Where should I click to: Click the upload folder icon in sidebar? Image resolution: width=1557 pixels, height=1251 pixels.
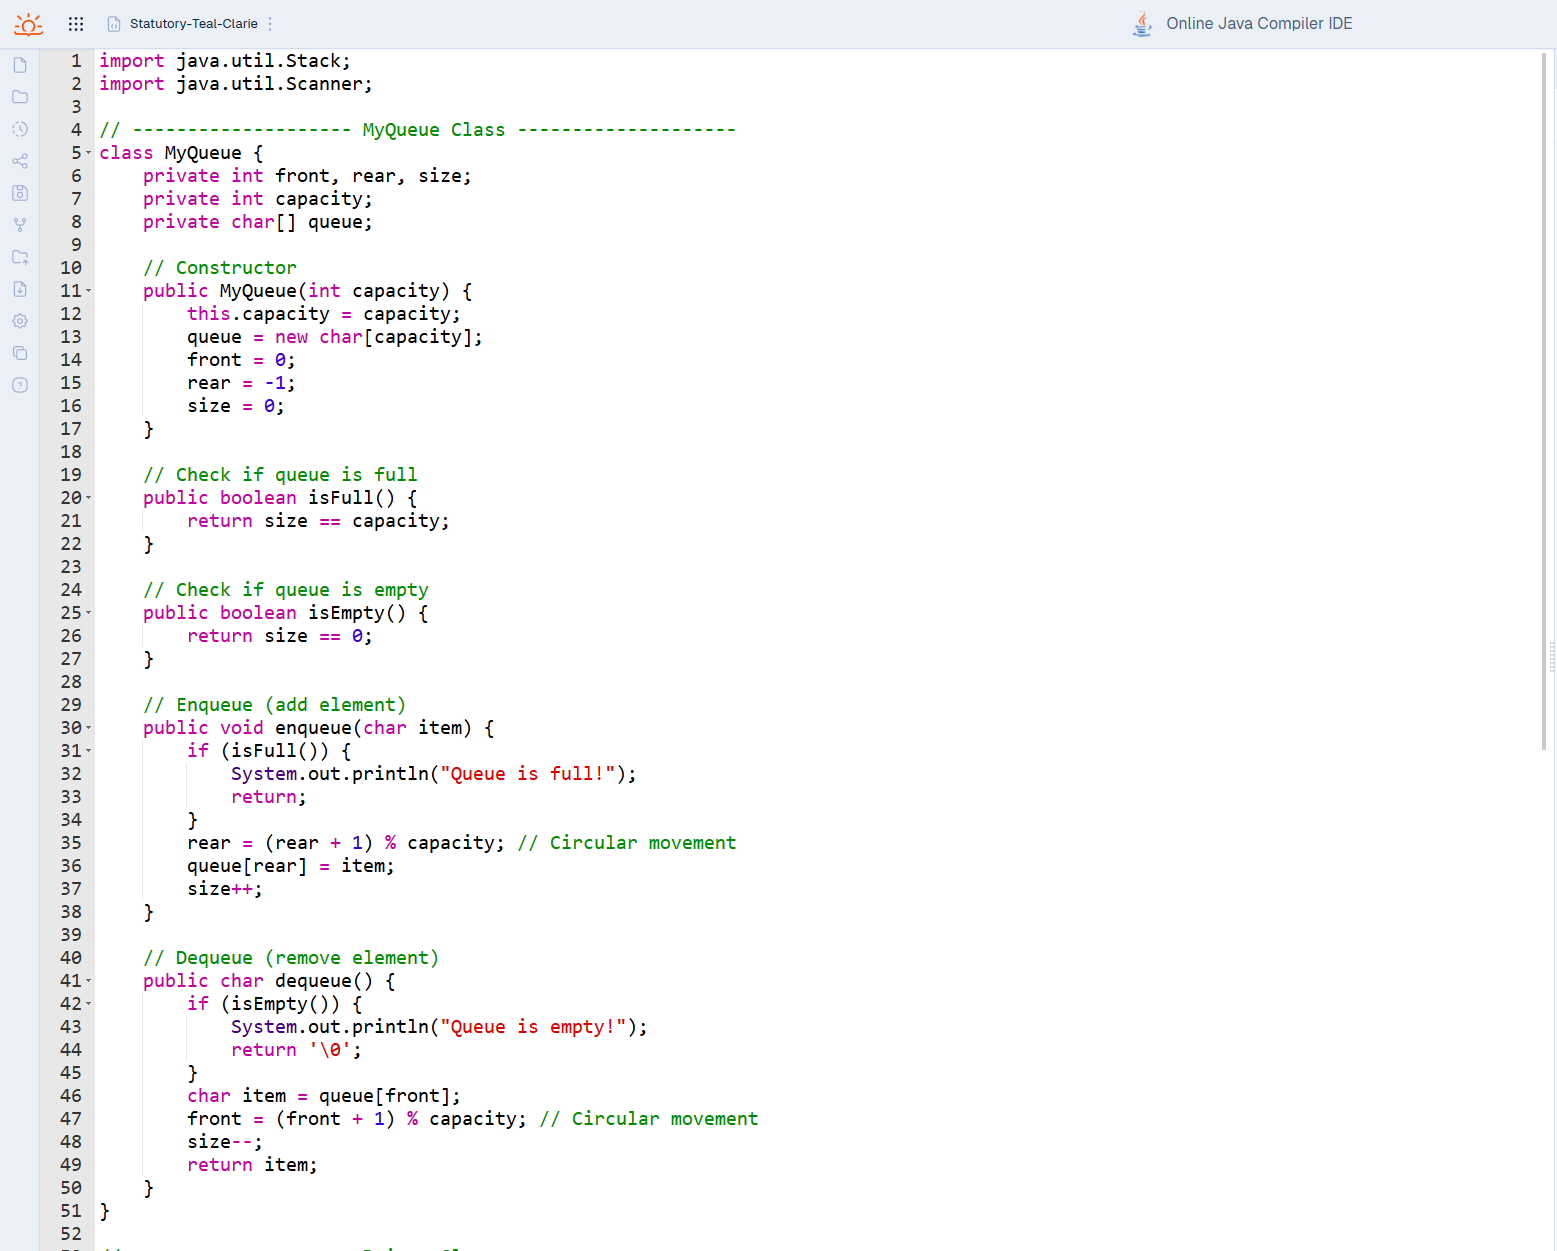tap(20, 257)
